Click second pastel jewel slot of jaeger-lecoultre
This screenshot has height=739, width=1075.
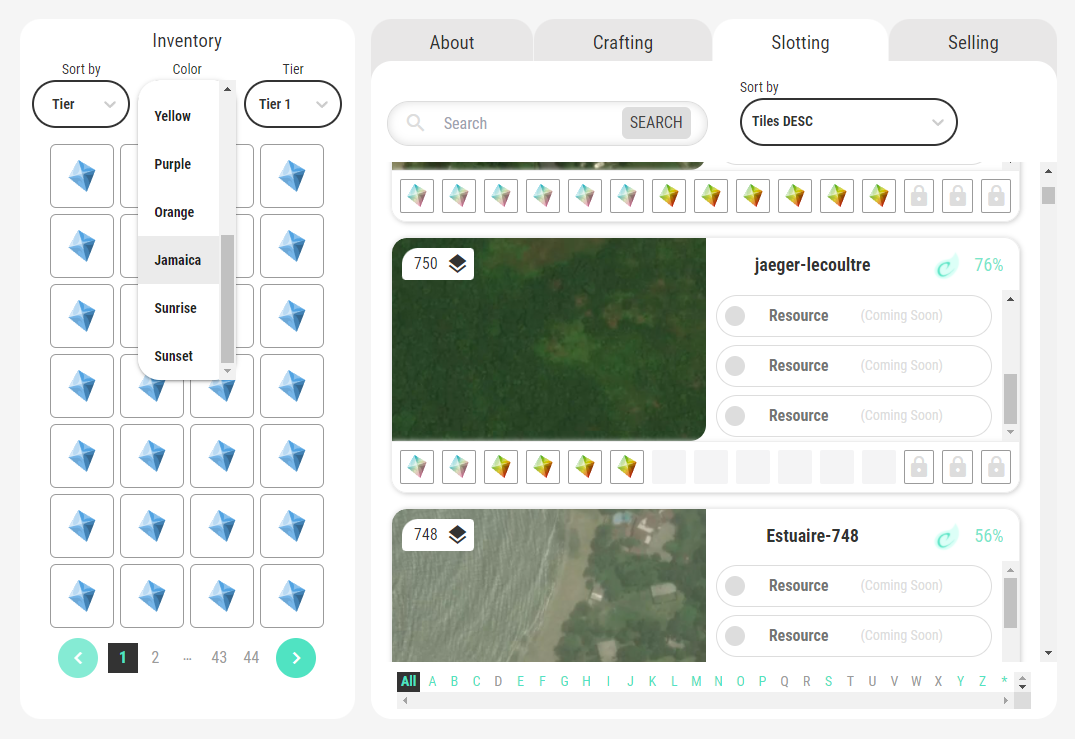click(459, 467)
